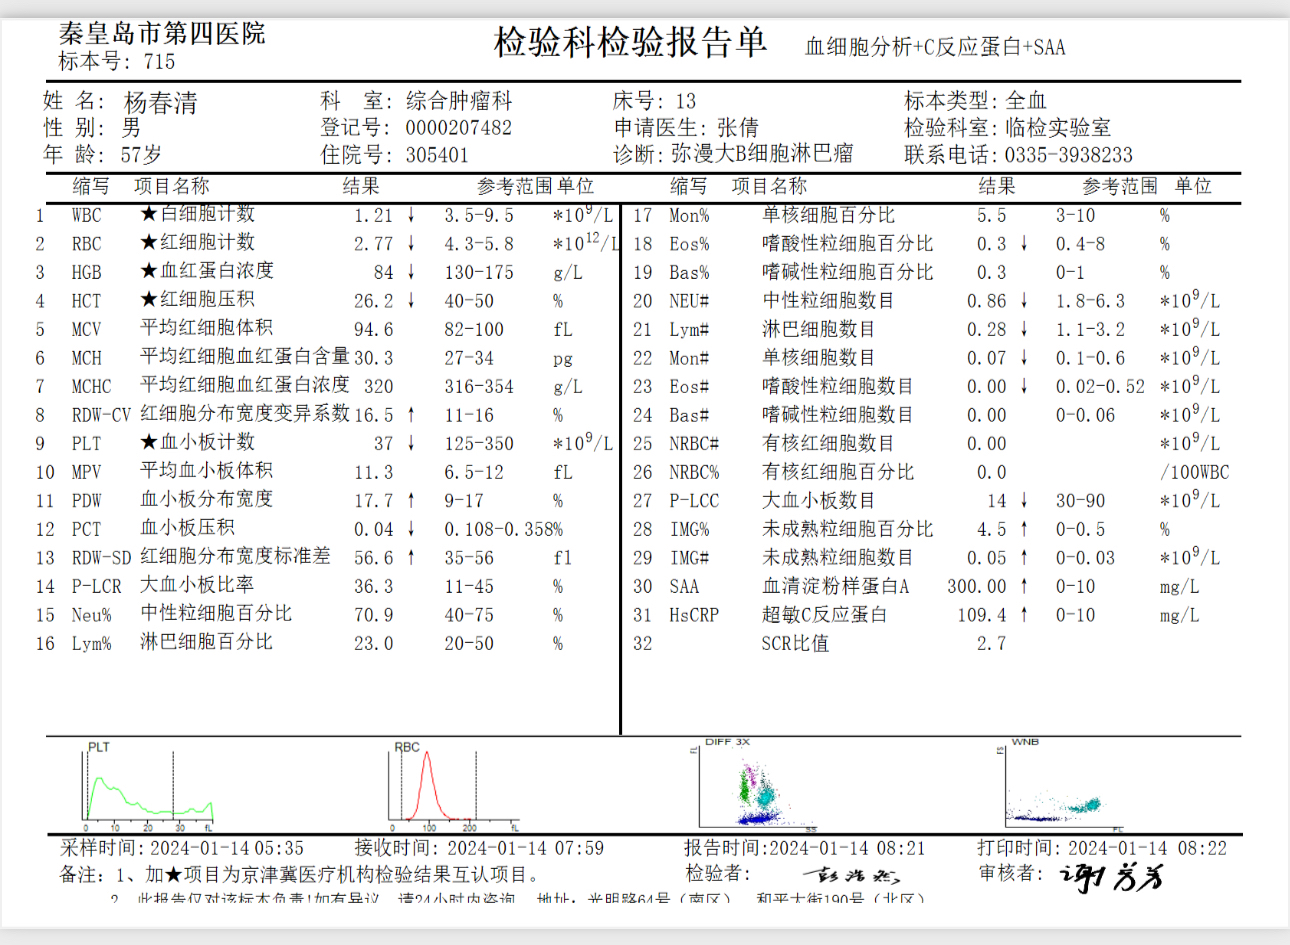Select Neu% result 70.9
1290x945 pixels.
pos(373,615)
